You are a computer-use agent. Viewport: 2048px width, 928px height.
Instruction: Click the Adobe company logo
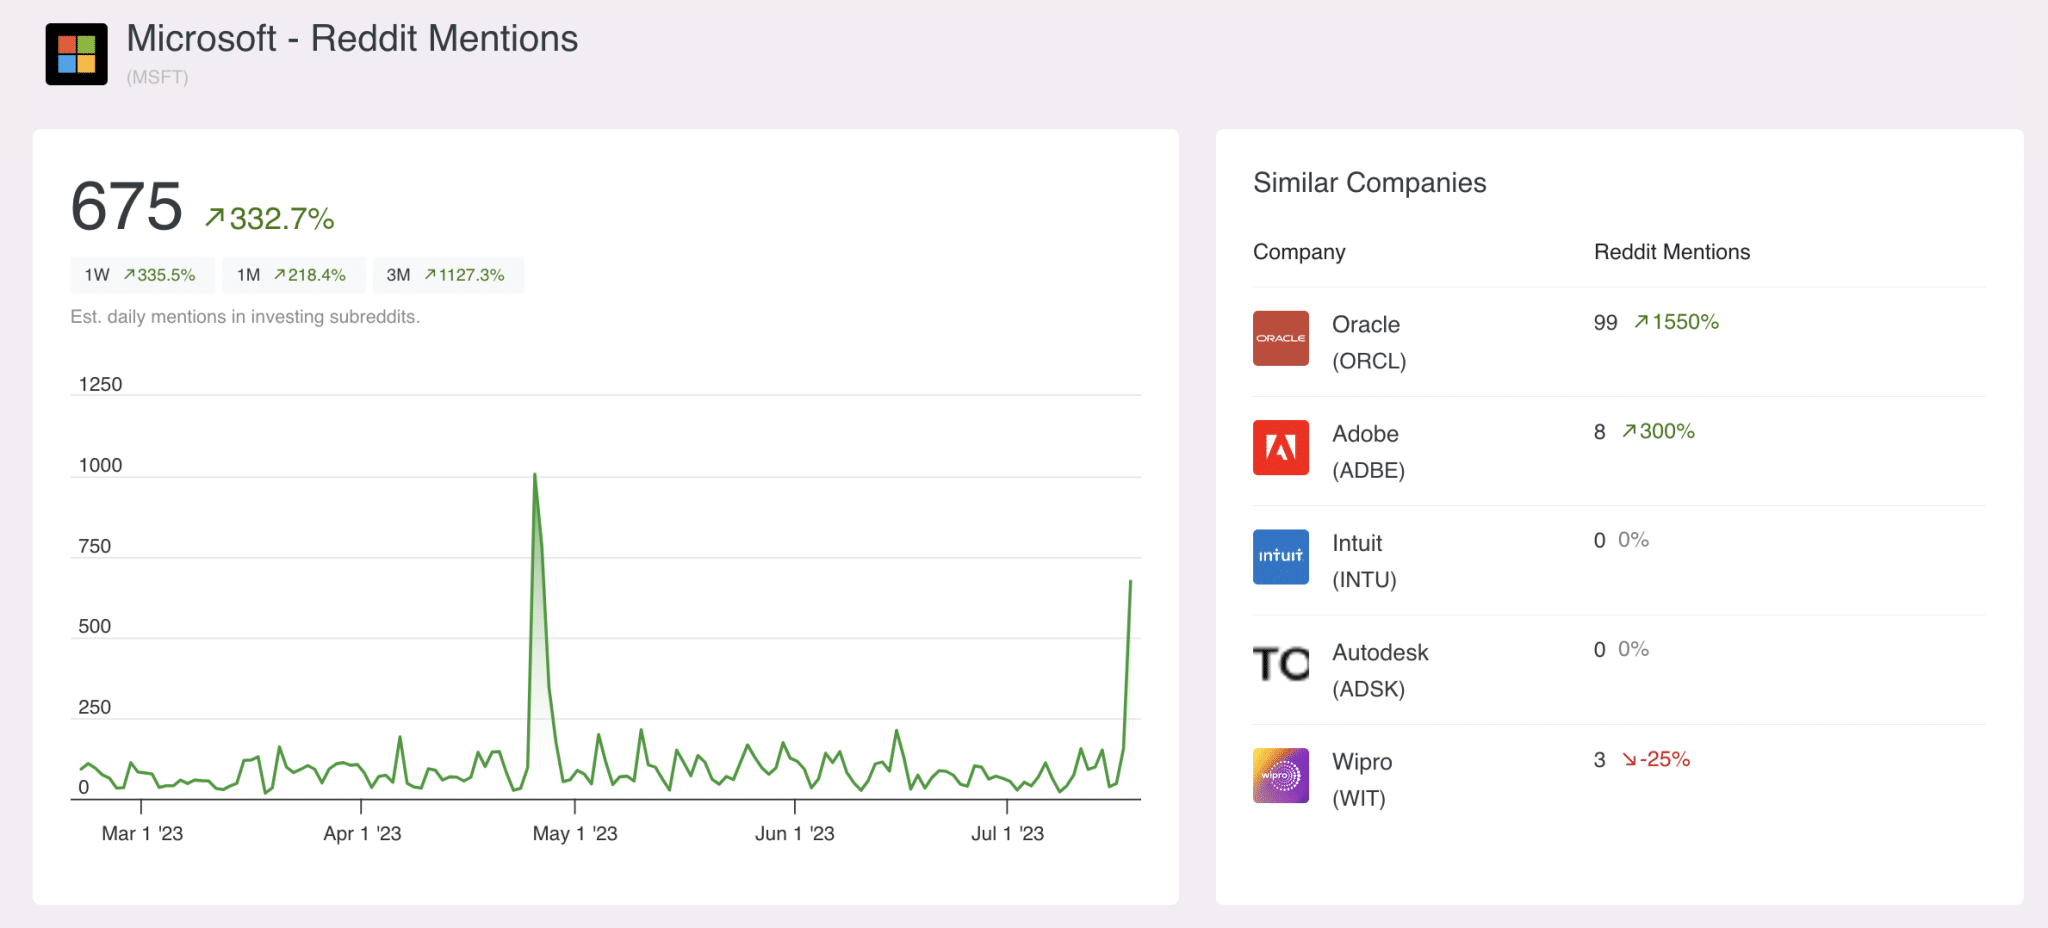(x=1280, y=447)
